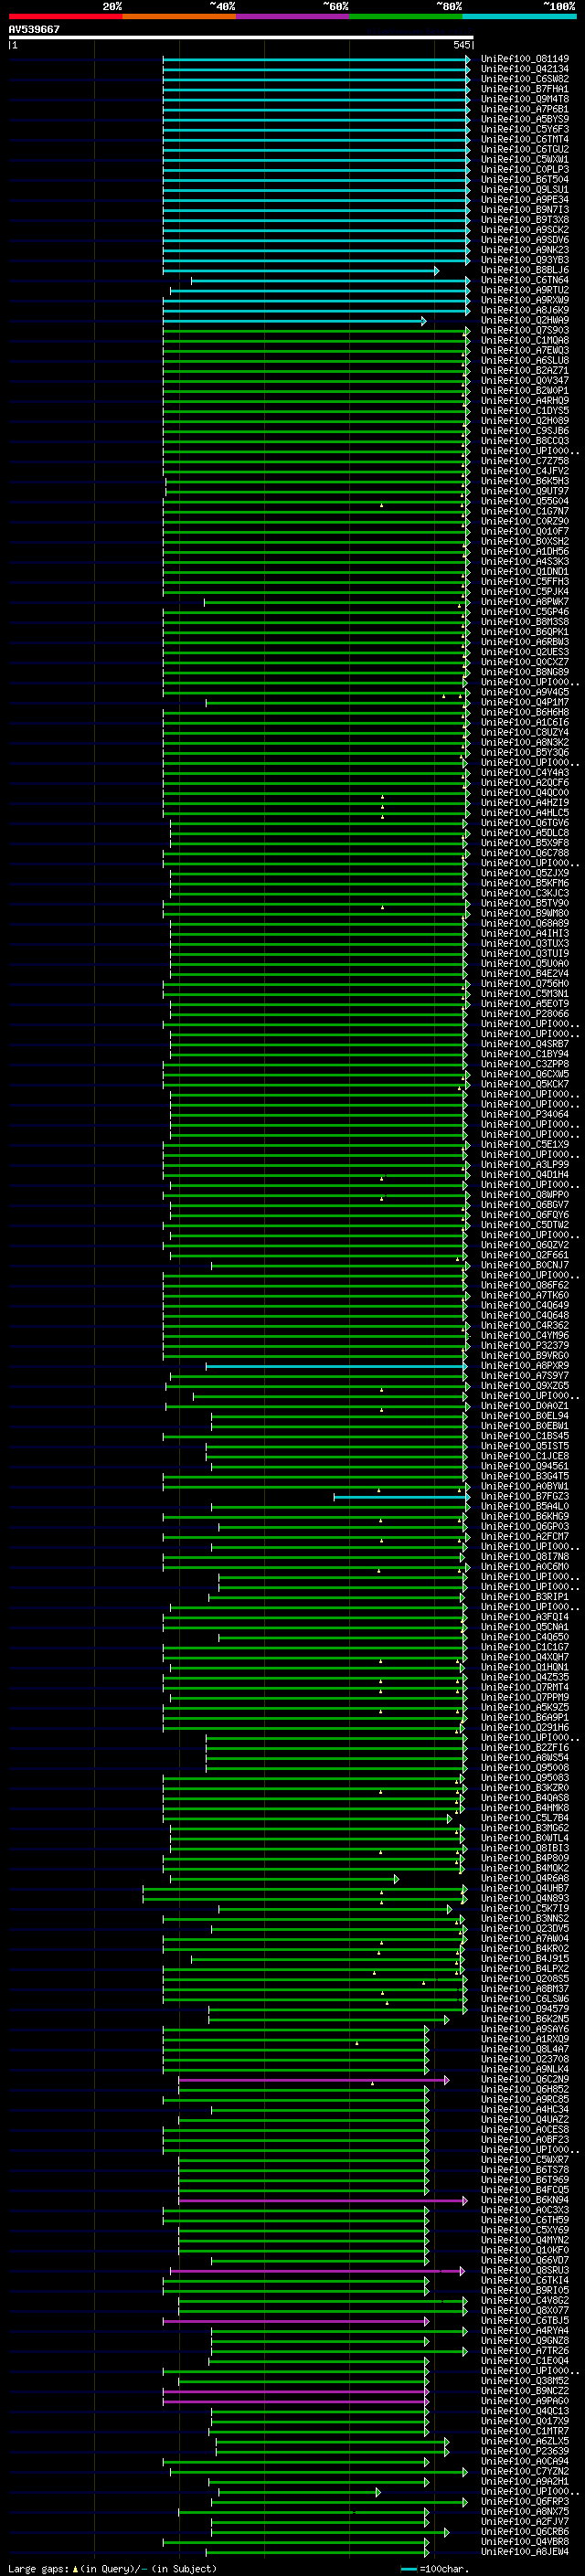The image size is (585, 2576).
Task: Click the UniRef100_B9T3X8 label
Action: click(x=525, y=220)
